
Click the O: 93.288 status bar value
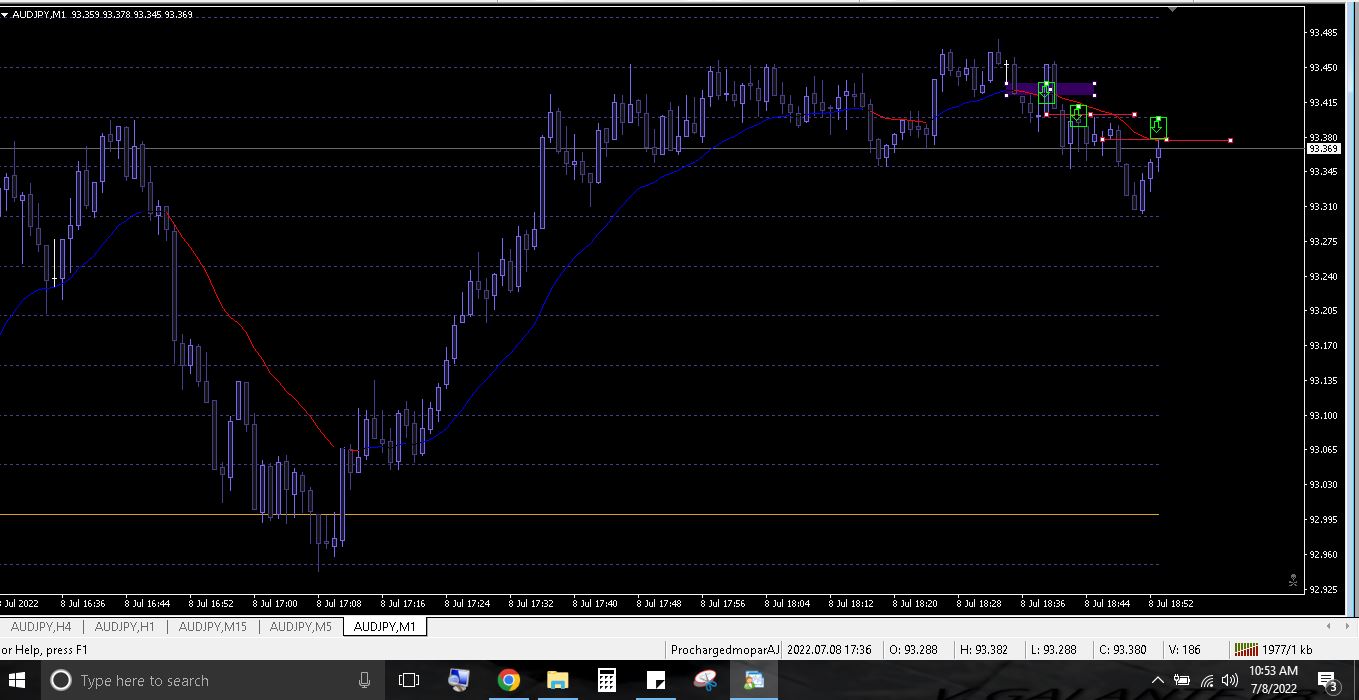pos(914,649)
